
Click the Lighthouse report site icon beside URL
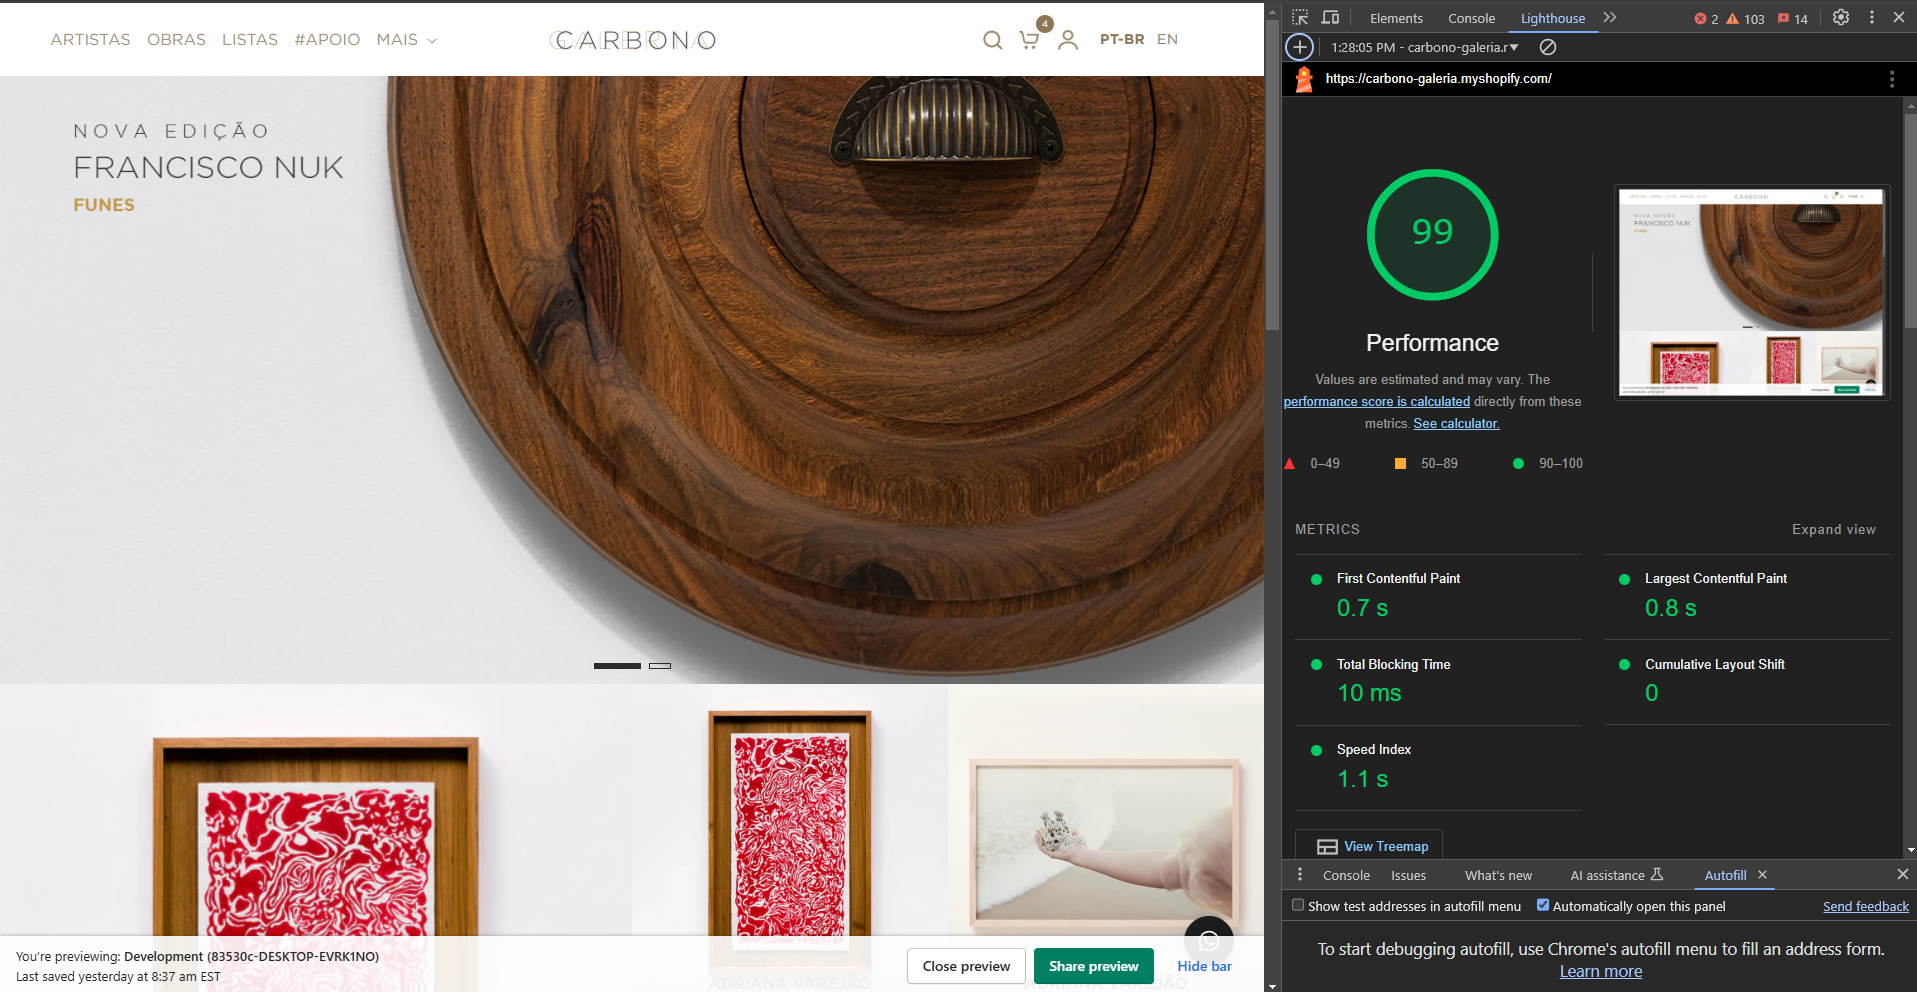point(1304,79)
